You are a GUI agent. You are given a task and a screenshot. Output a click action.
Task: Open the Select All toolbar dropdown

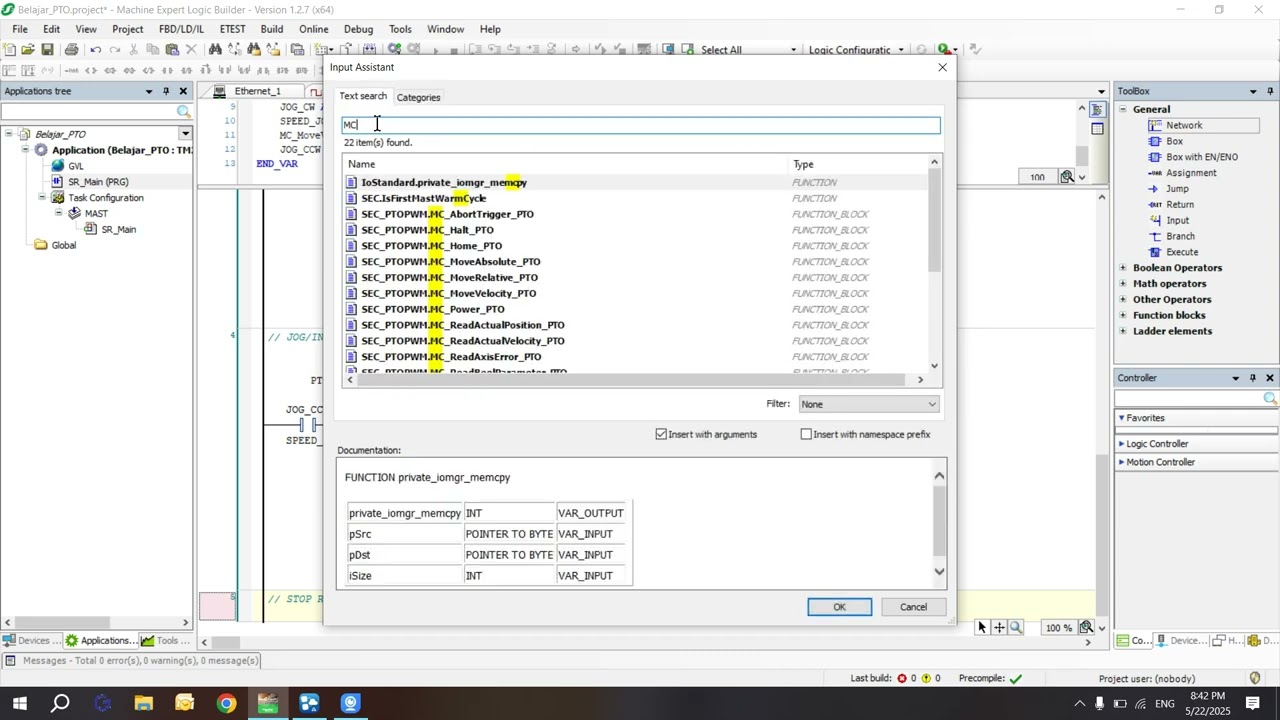(x=794, y=50)
